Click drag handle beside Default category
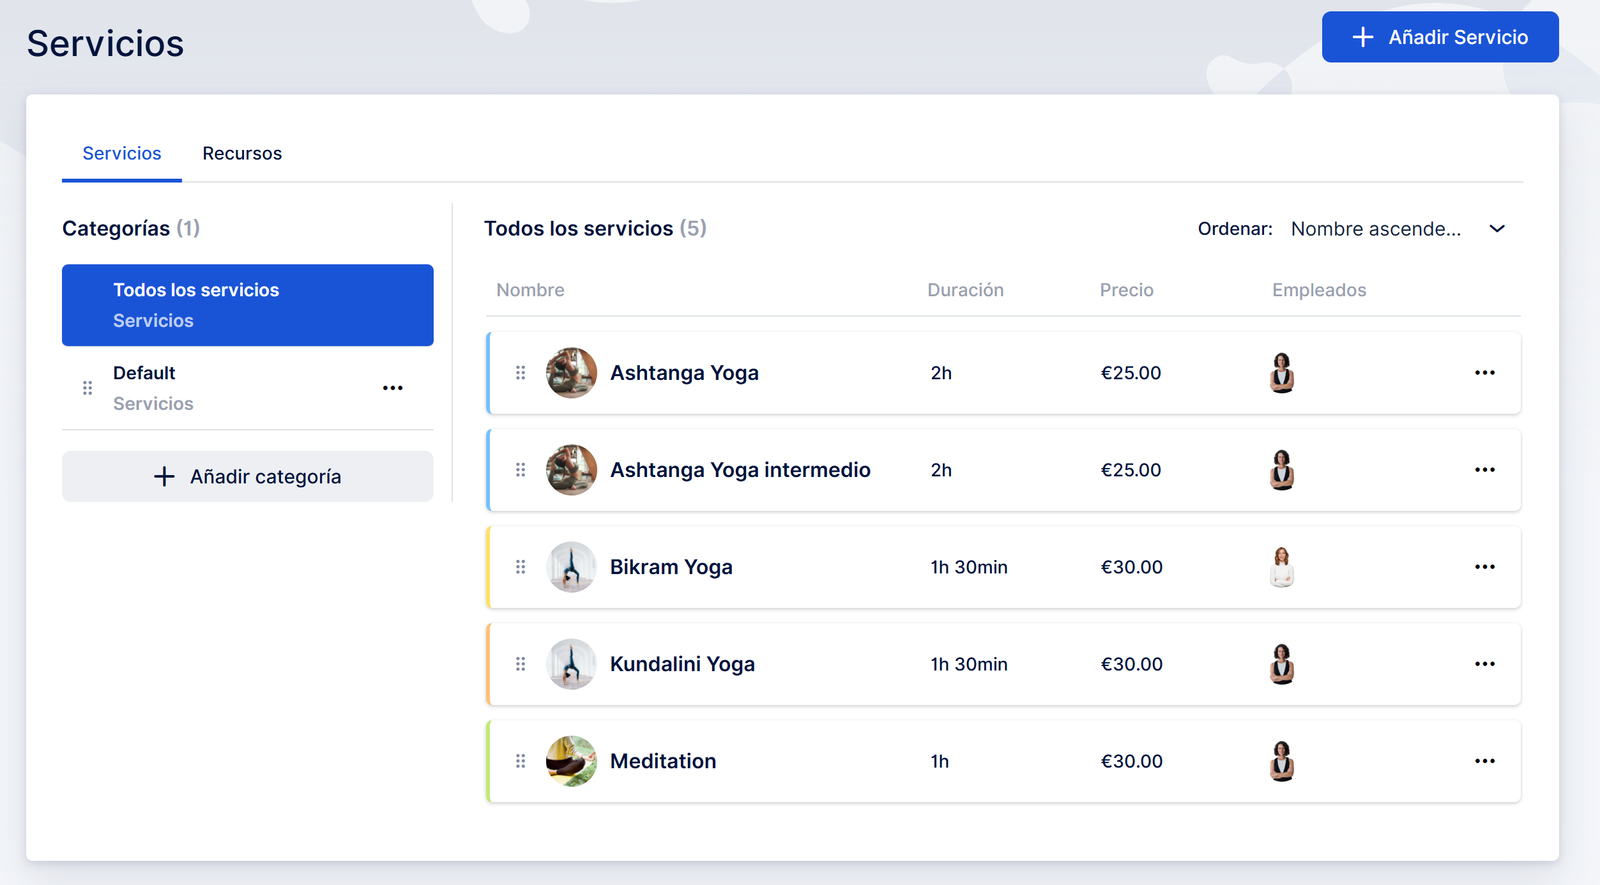1600x885 pixels. pyautogui.click(x=87, y=388)
